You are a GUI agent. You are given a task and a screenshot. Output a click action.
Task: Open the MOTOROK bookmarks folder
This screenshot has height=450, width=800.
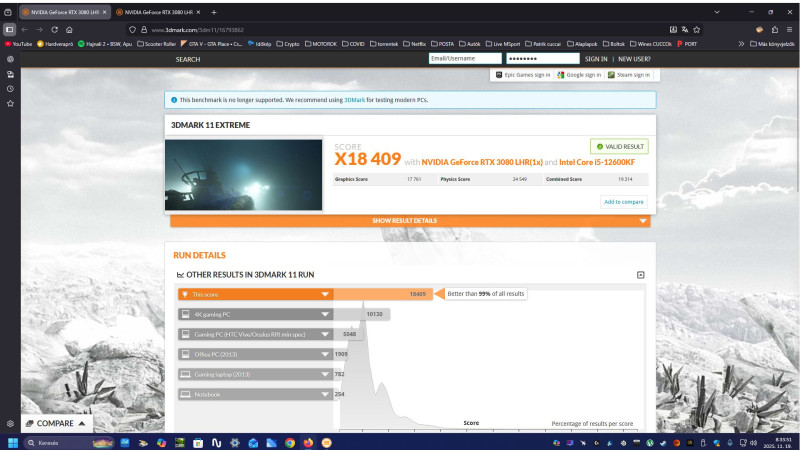click(x=321, y=44)
